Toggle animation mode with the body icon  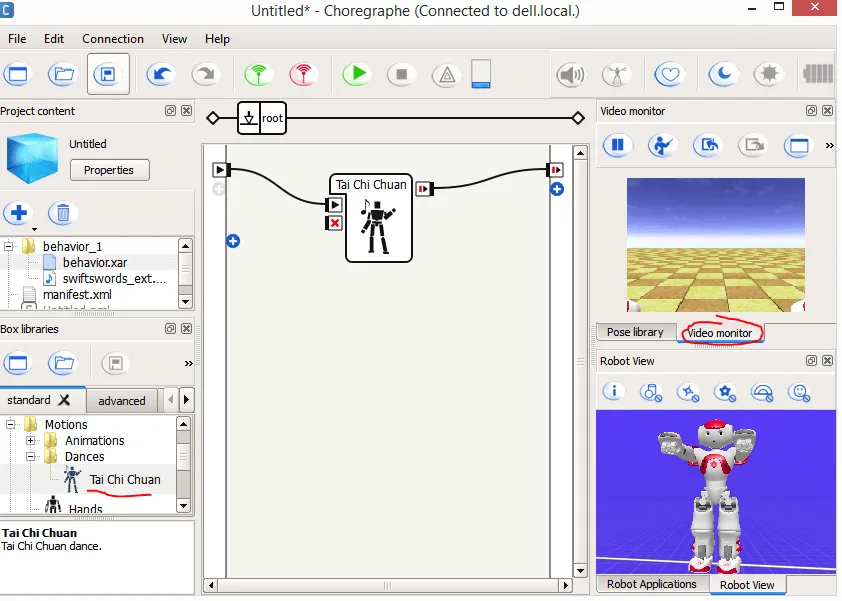click(x=616, y=74)
